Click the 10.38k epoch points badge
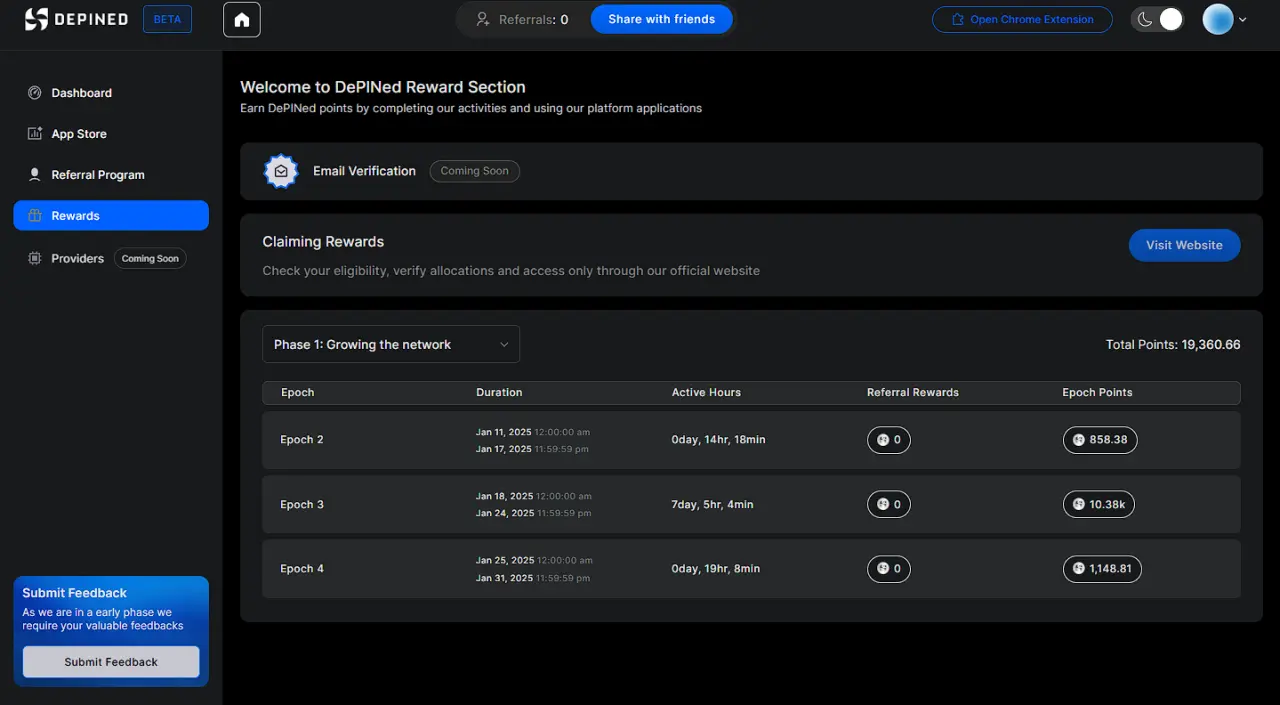The height and width of the screenshot is (705, 1280). pos(1099,504)
